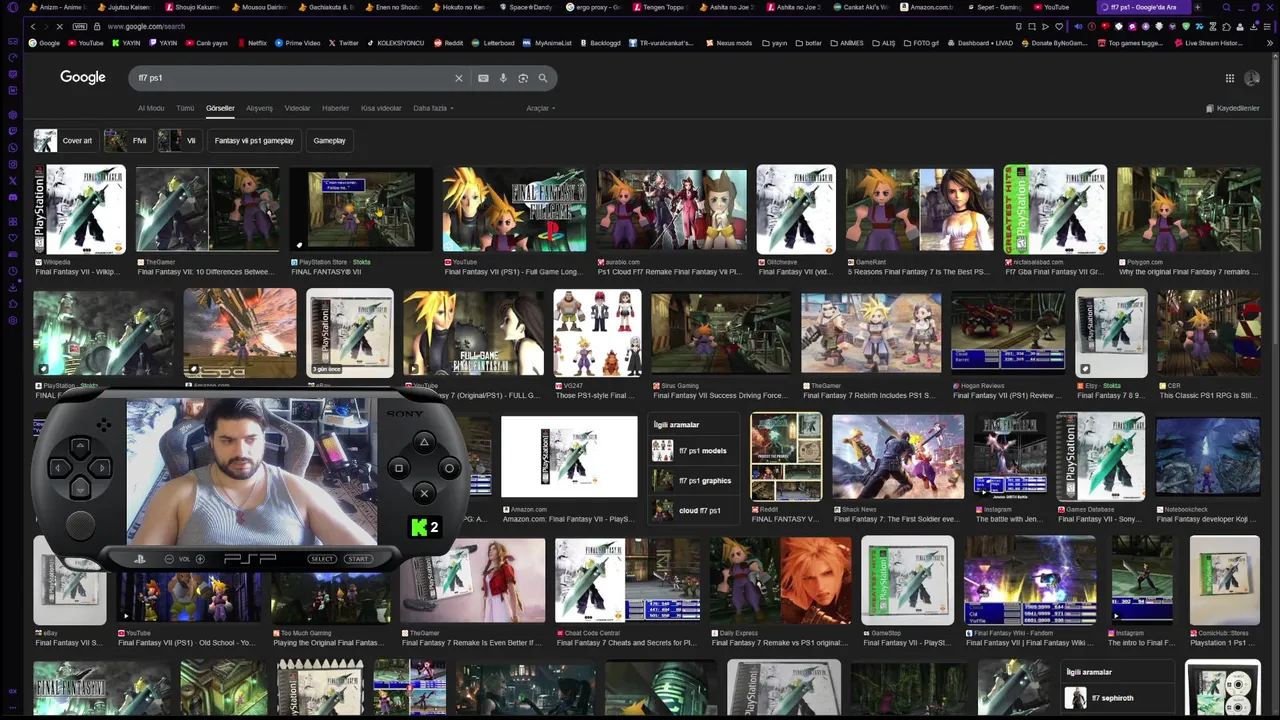The height and width of the screenshot is (720, 1280).
Task: Click the heart bookmark icon in address bar
Action: [x=1059, y=26]
